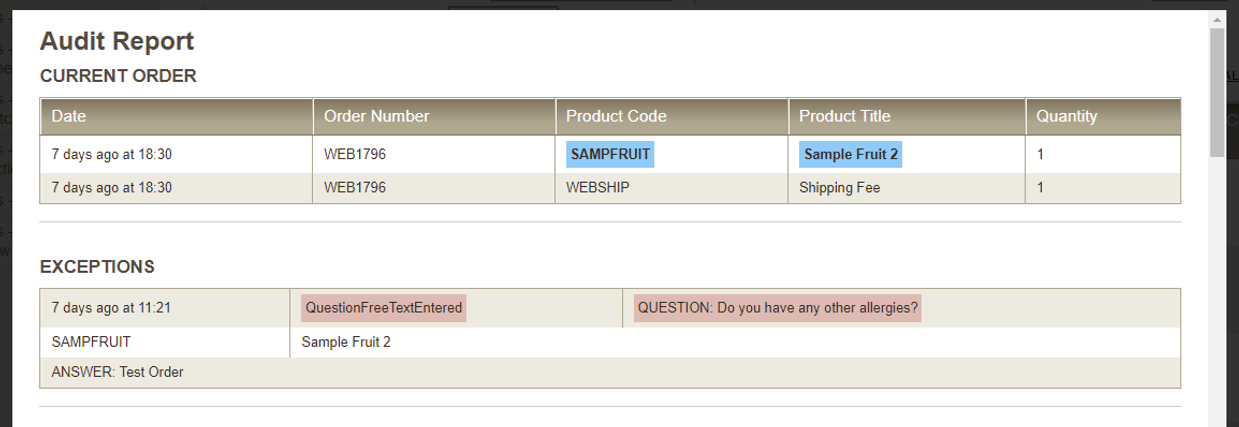Click the WEBSHIP product code cell
The width and height of the screenshot is (1239, 427).
coord(672,187)
